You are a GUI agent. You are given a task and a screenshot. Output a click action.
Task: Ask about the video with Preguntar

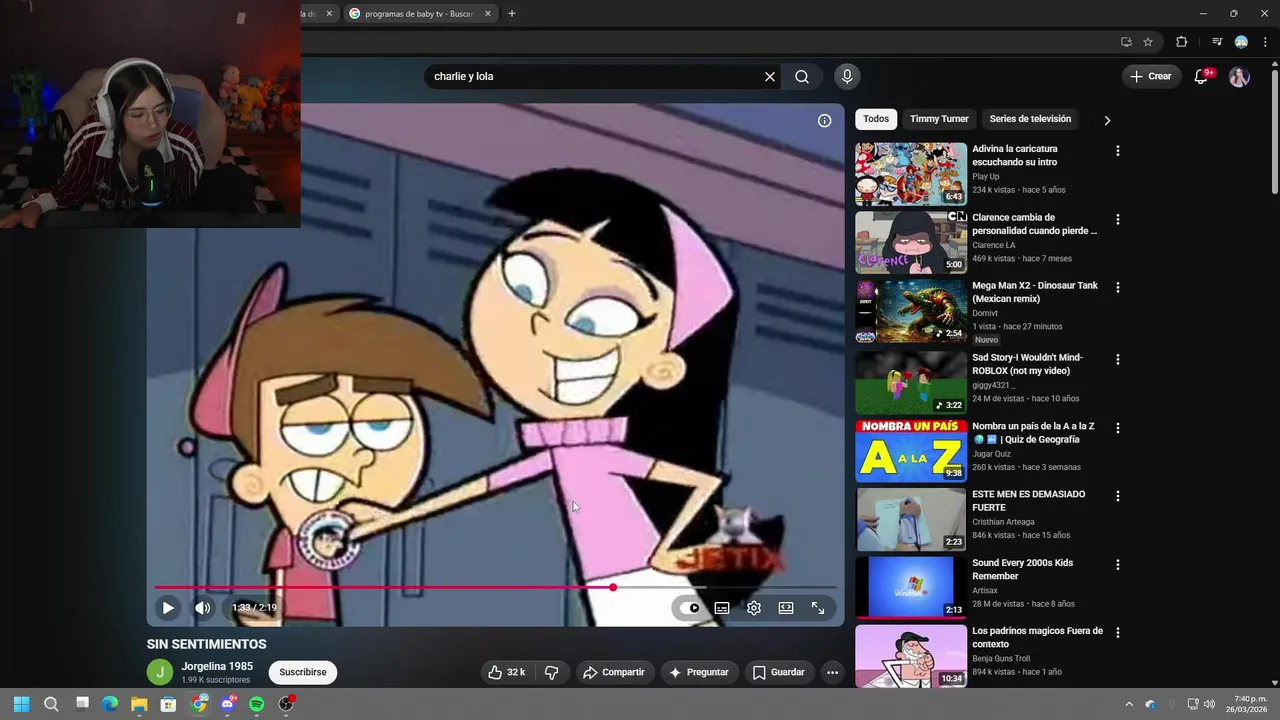click(x=699, y=672)
